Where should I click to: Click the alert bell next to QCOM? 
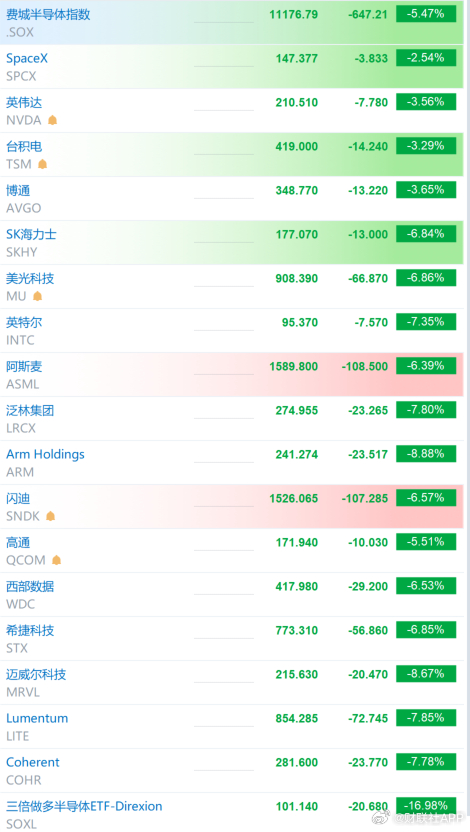57,560
